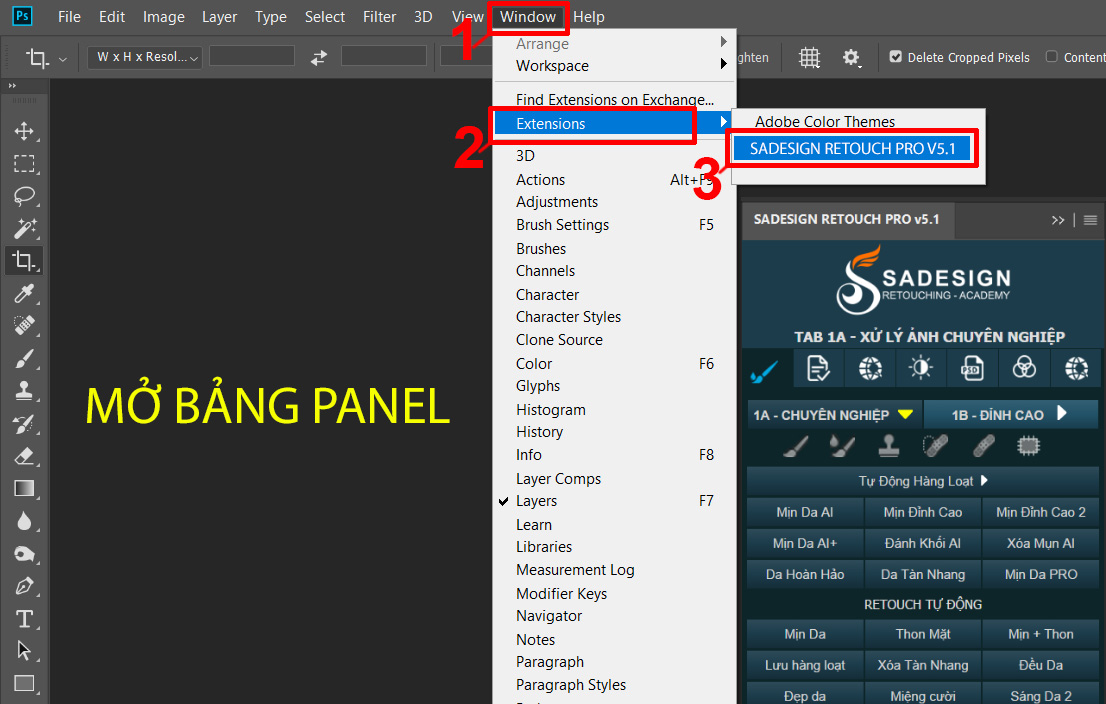Open the Help menu

[589, 17]
